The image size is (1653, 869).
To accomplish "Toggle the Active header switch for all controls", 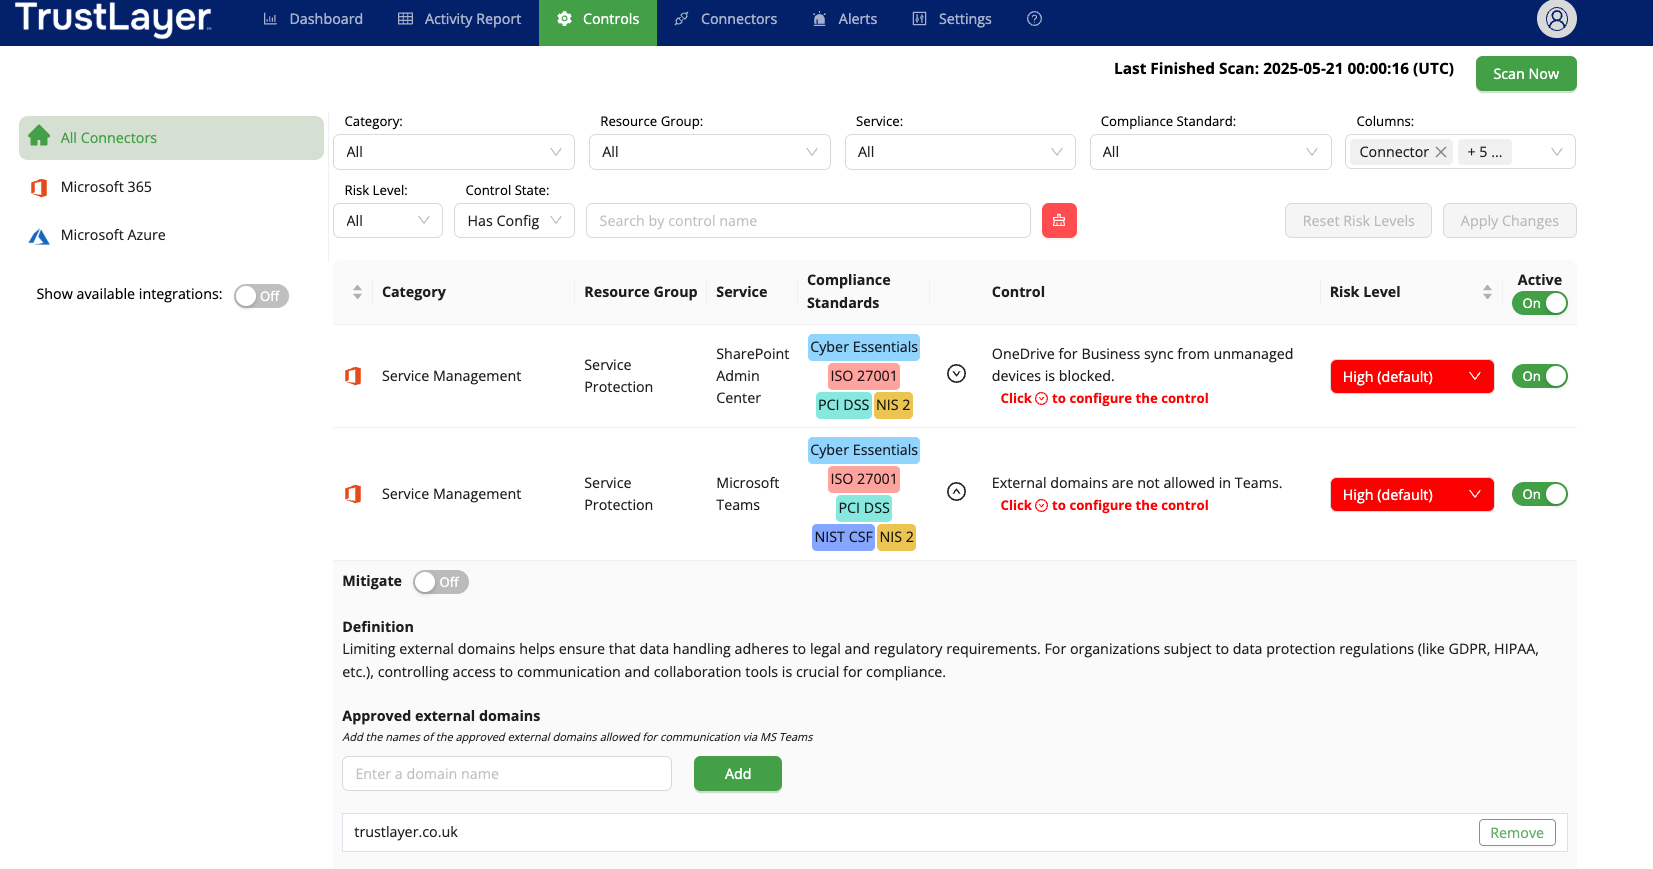I will [x=1539, y=303].
